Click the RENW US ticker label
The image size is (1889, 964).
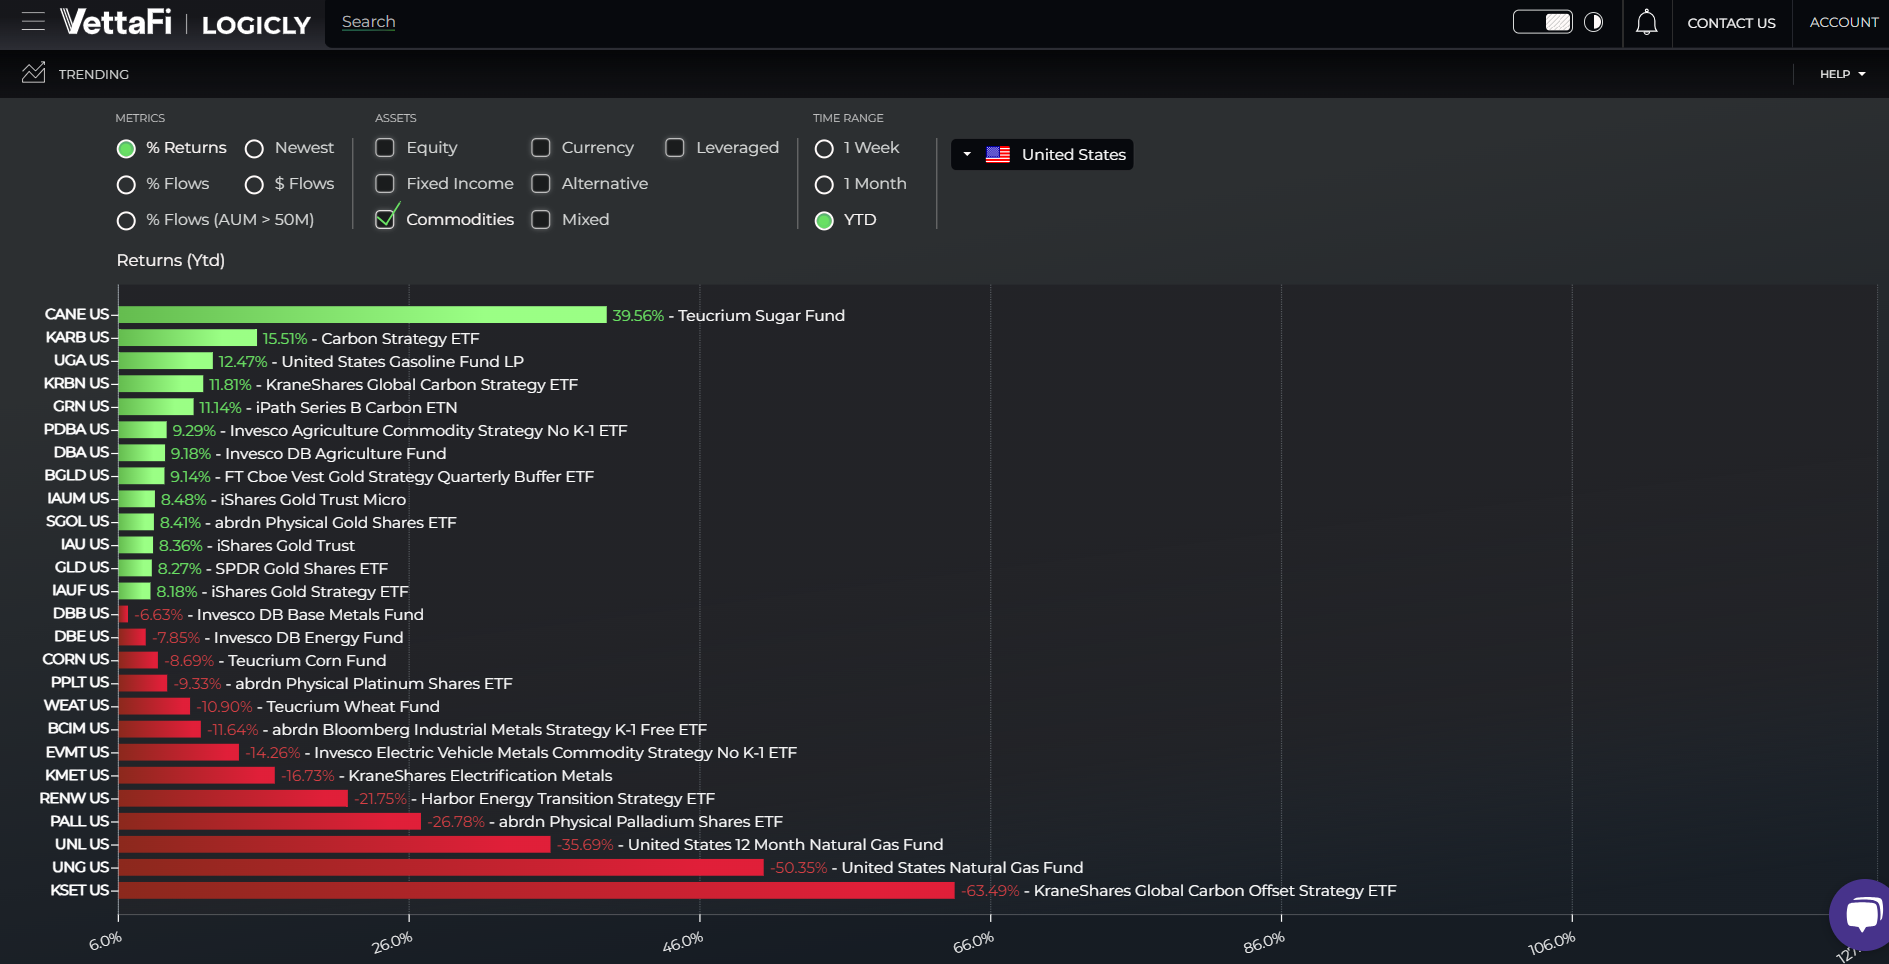74,798
